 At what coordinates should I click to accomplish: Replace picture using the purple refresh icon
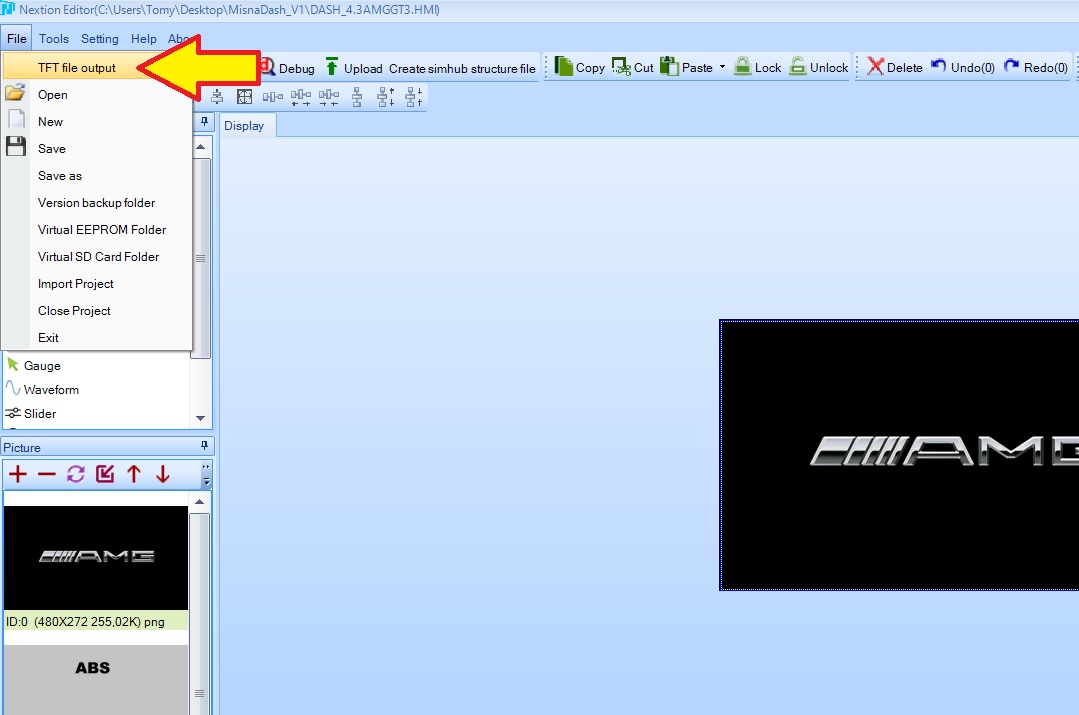tap(76, 474)
